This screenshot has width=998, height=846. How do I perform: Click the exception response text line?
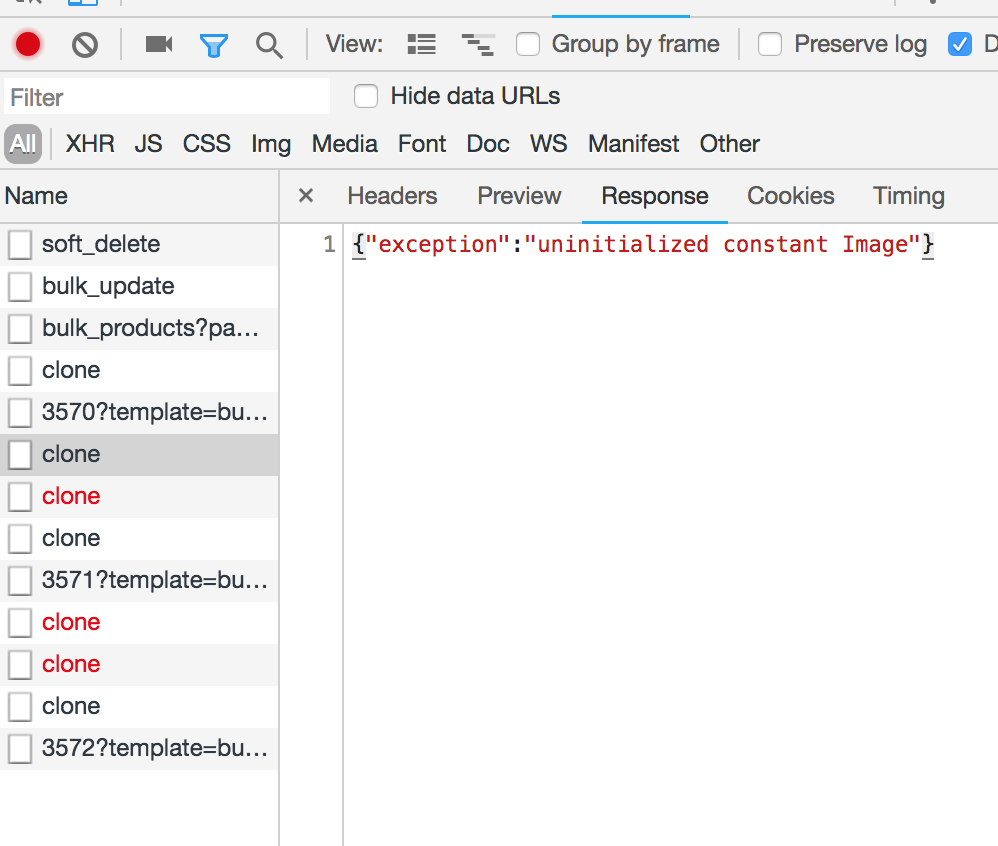[643, 244]
